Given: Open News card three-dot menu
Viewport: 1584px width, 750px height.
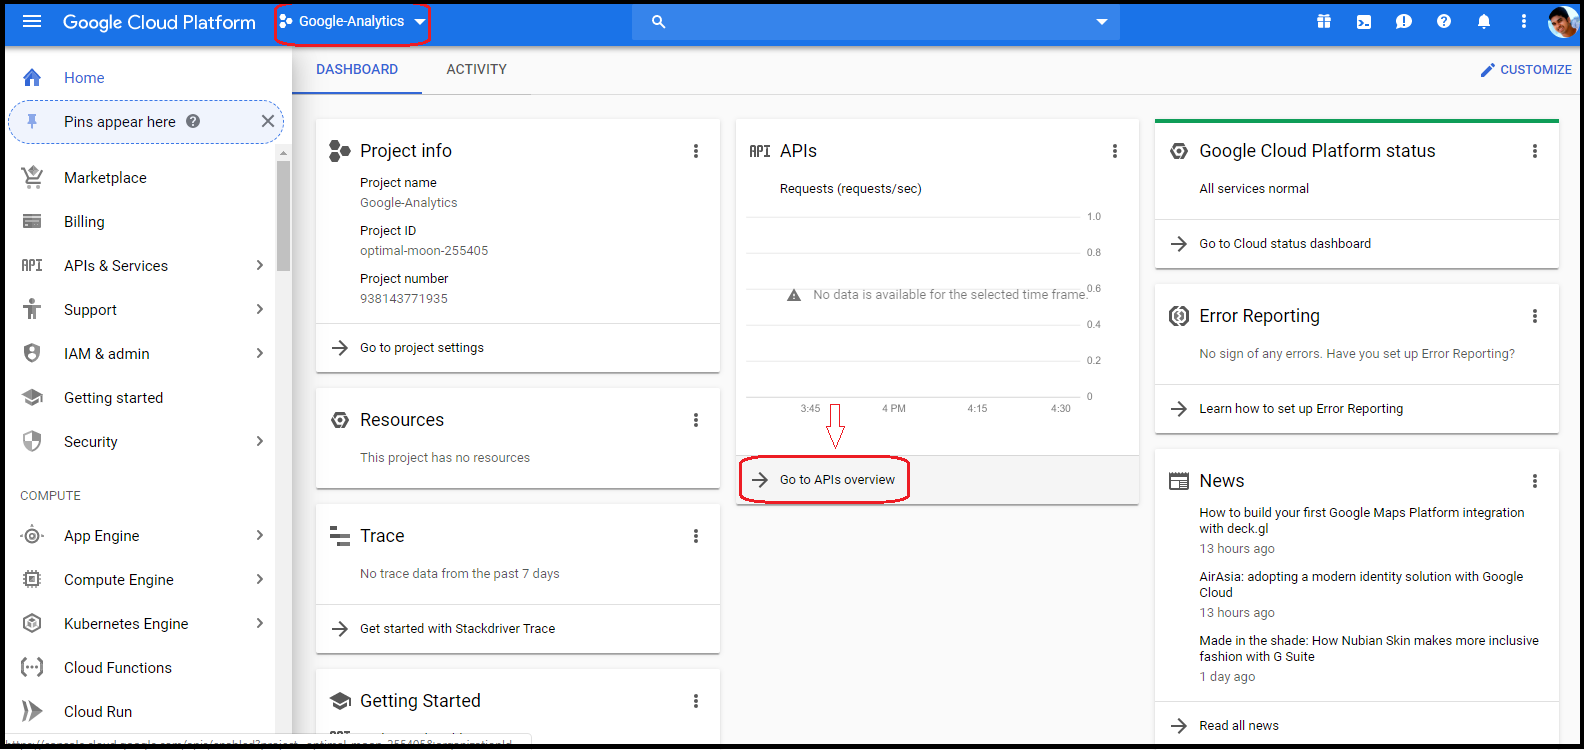Looking at the screenshot, I should click(x=1535, y=481).
